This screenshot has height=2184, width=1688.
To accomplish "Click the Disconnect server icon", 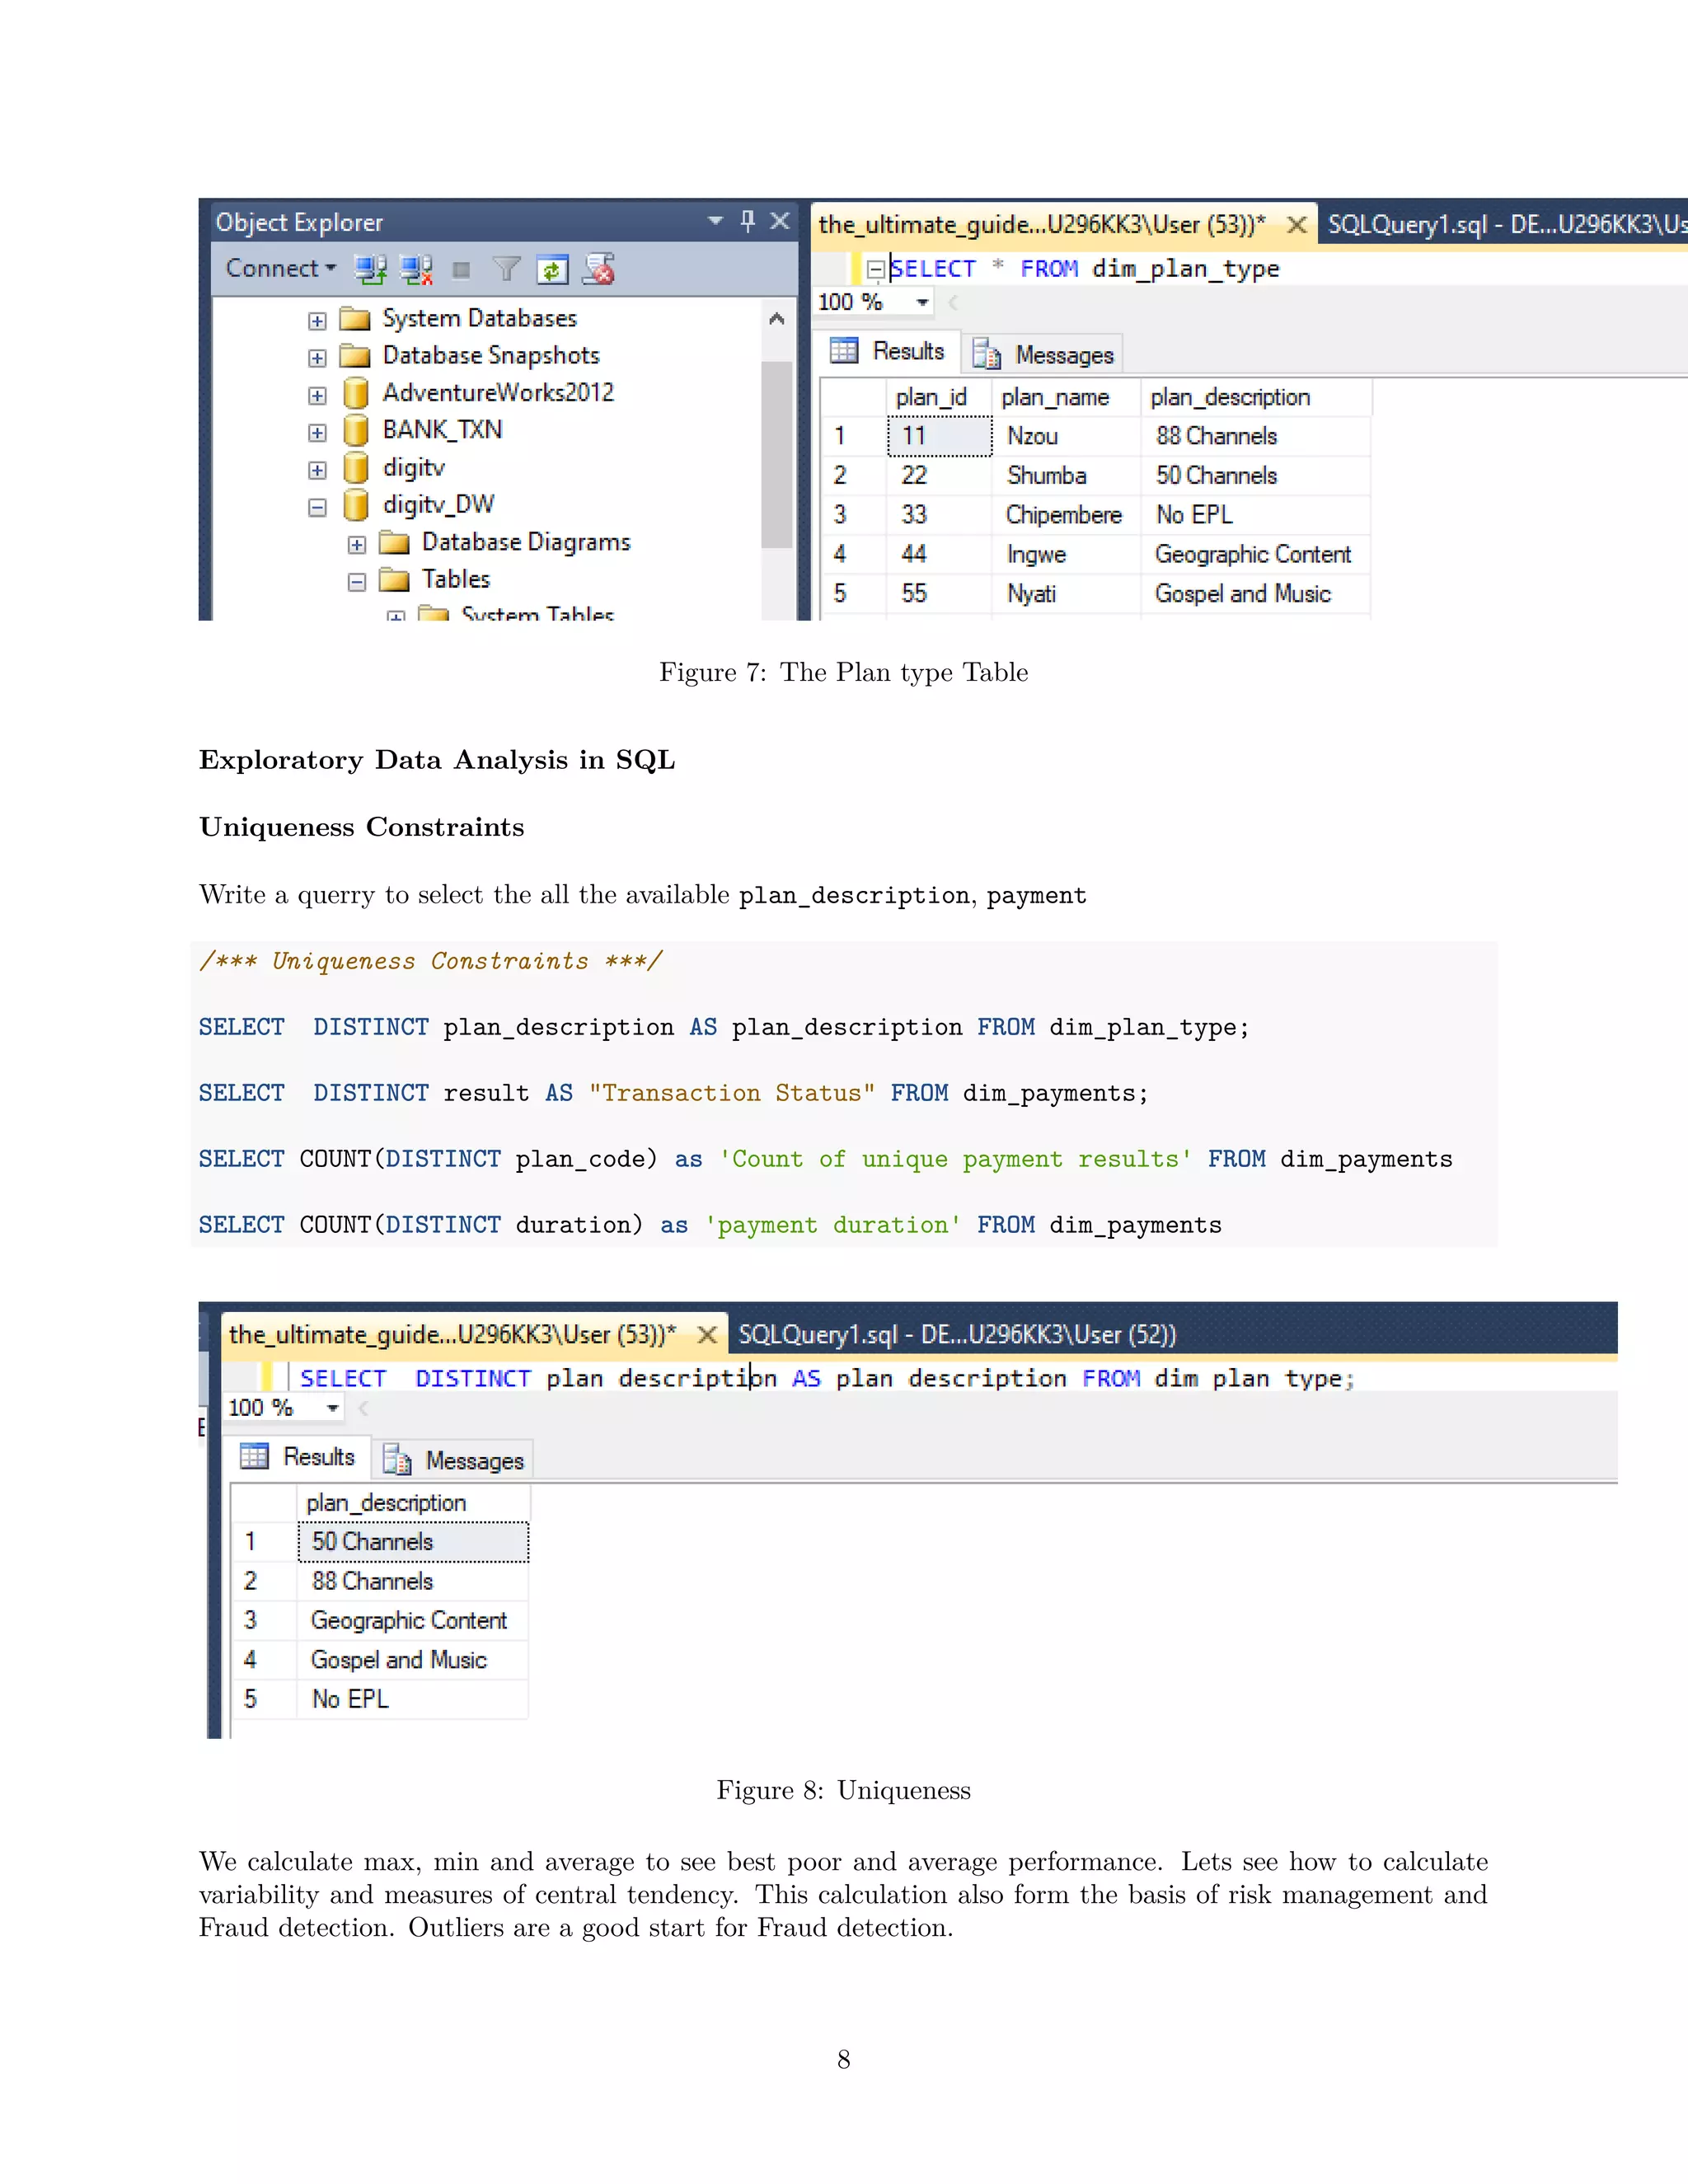I will (x=416, y=268).
